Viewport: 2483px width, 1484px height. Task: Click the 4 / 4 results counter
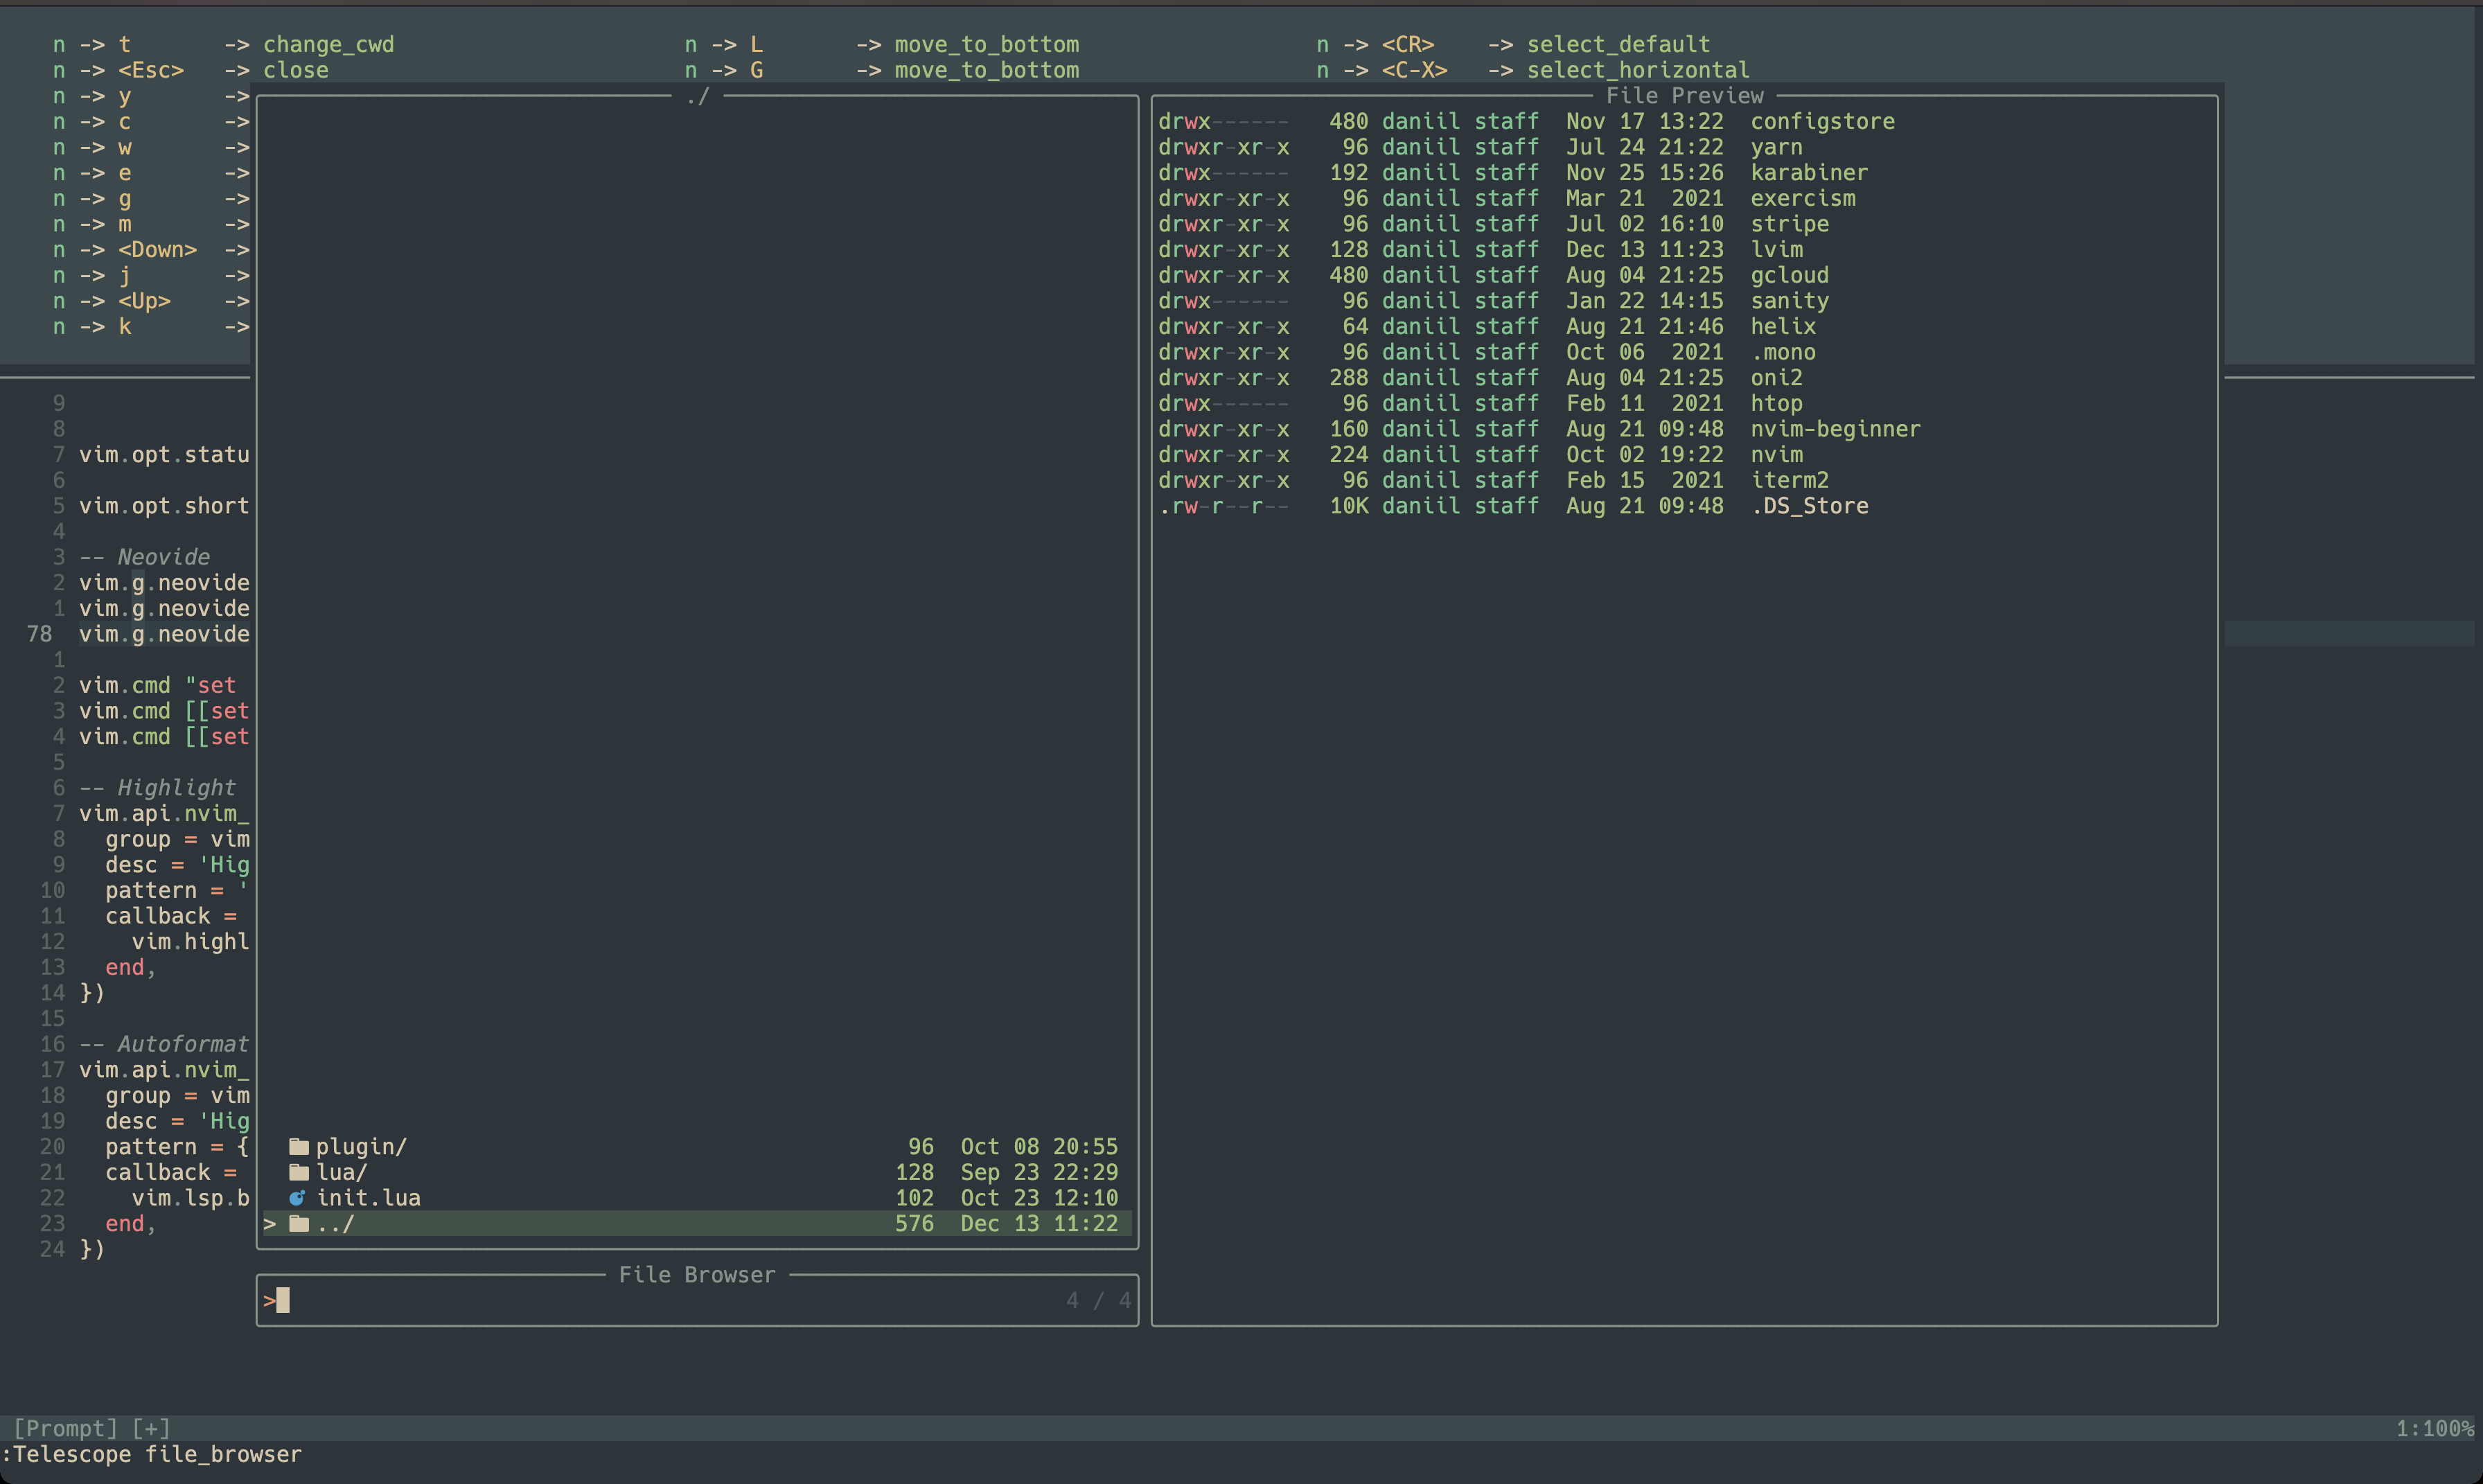coord(1097,1301)
